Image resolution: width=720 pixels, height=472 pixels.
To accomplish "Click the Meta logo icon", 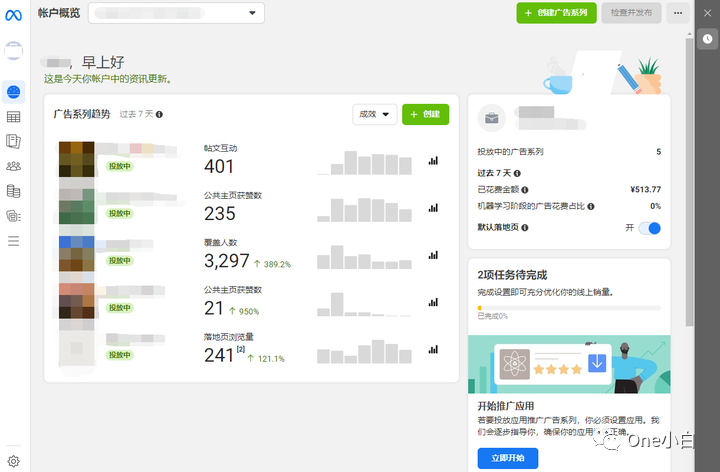I will coord(13,15).
